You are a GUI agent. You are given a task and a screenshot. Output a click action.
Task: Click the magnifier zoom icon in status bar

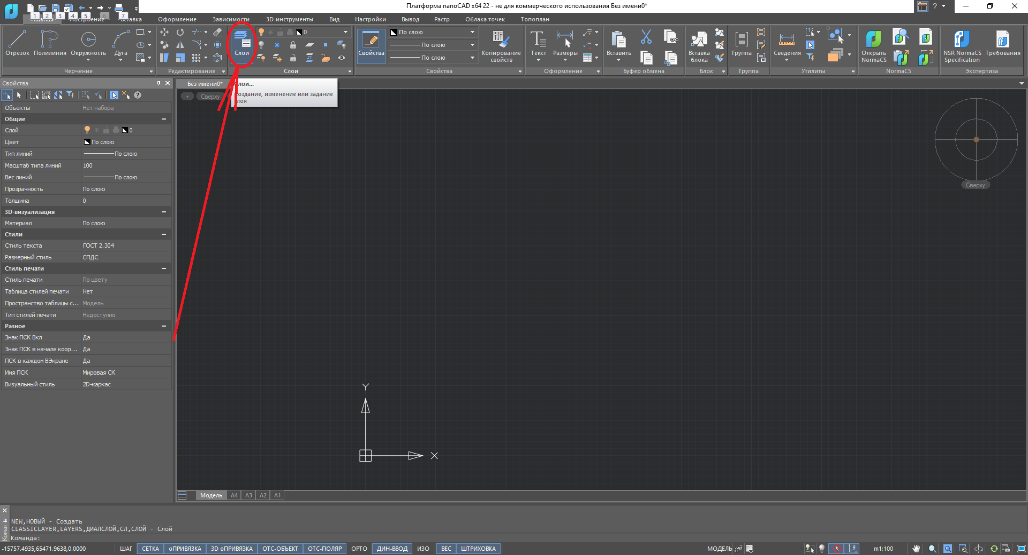(932, 548)
